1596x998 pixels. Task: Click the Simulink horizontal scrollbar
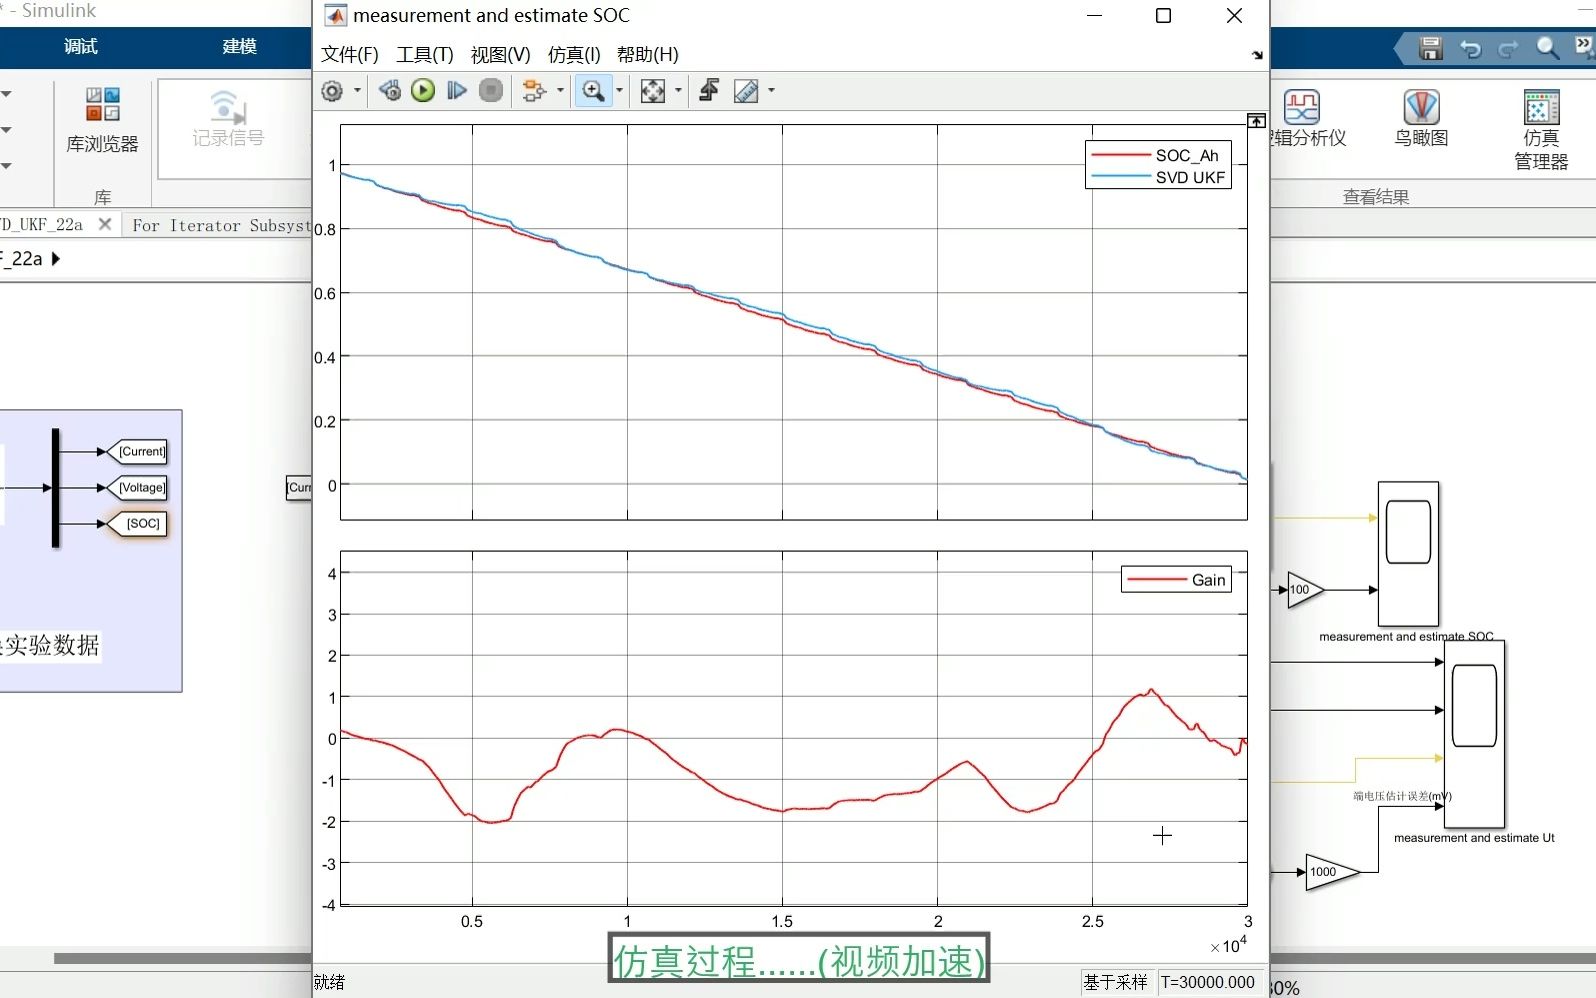tap(182, 958)
